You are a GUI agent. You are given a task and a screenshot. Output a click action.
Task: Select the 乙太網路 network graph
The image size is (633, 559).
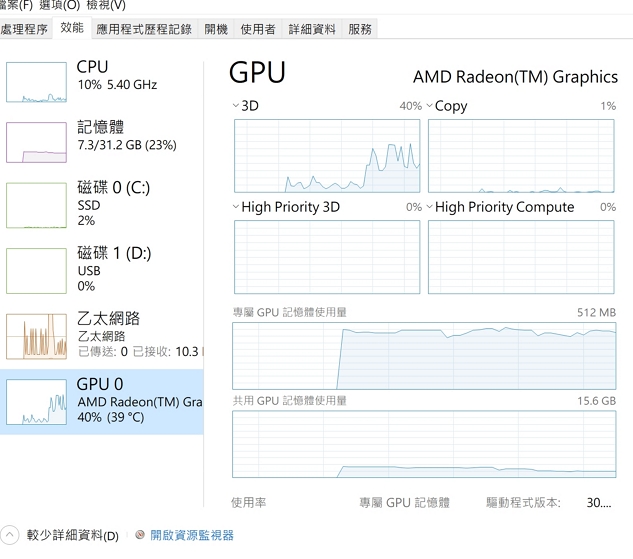pyautogui.click(x=36, y=336)
